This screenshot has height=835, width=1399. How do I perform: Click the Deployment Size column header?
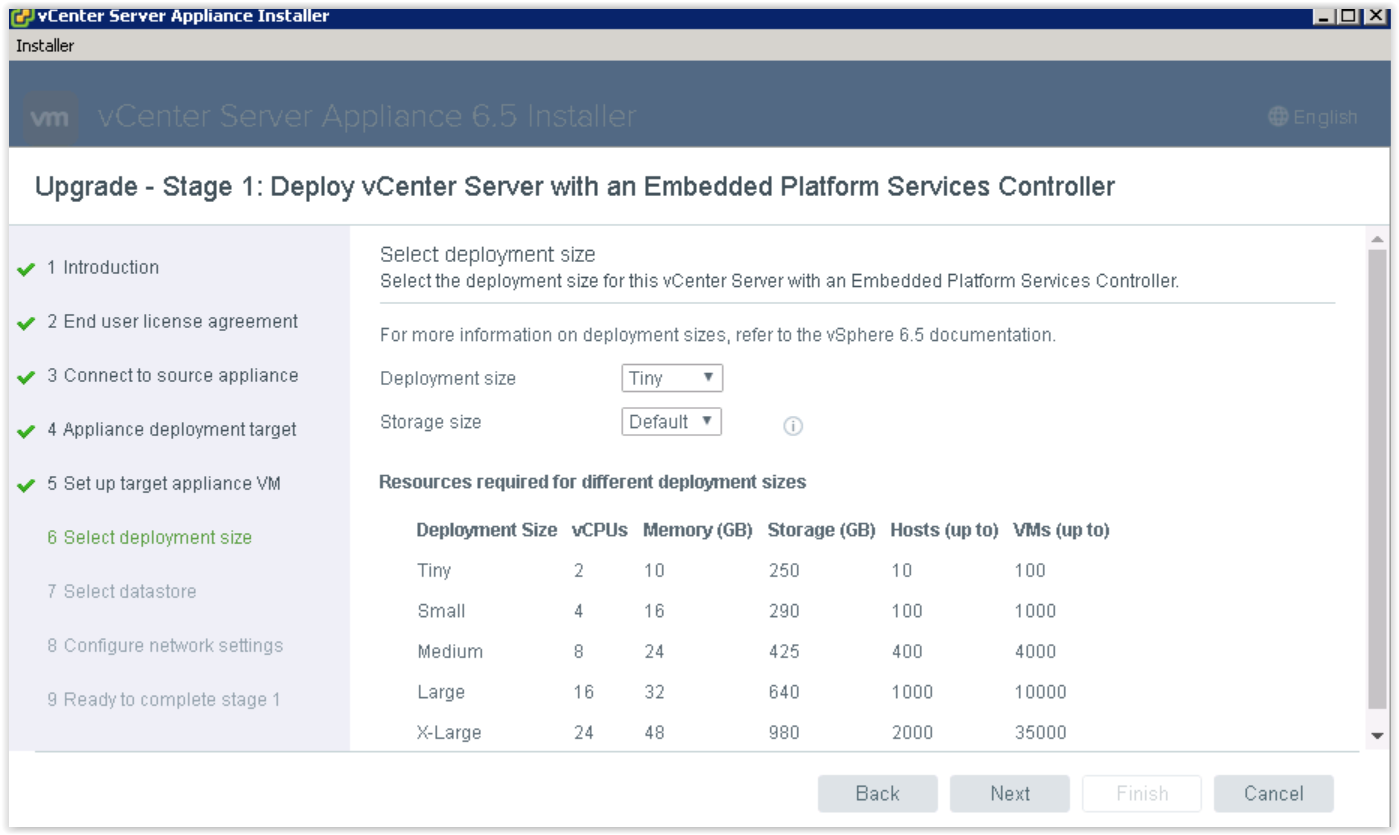(487, 530)
